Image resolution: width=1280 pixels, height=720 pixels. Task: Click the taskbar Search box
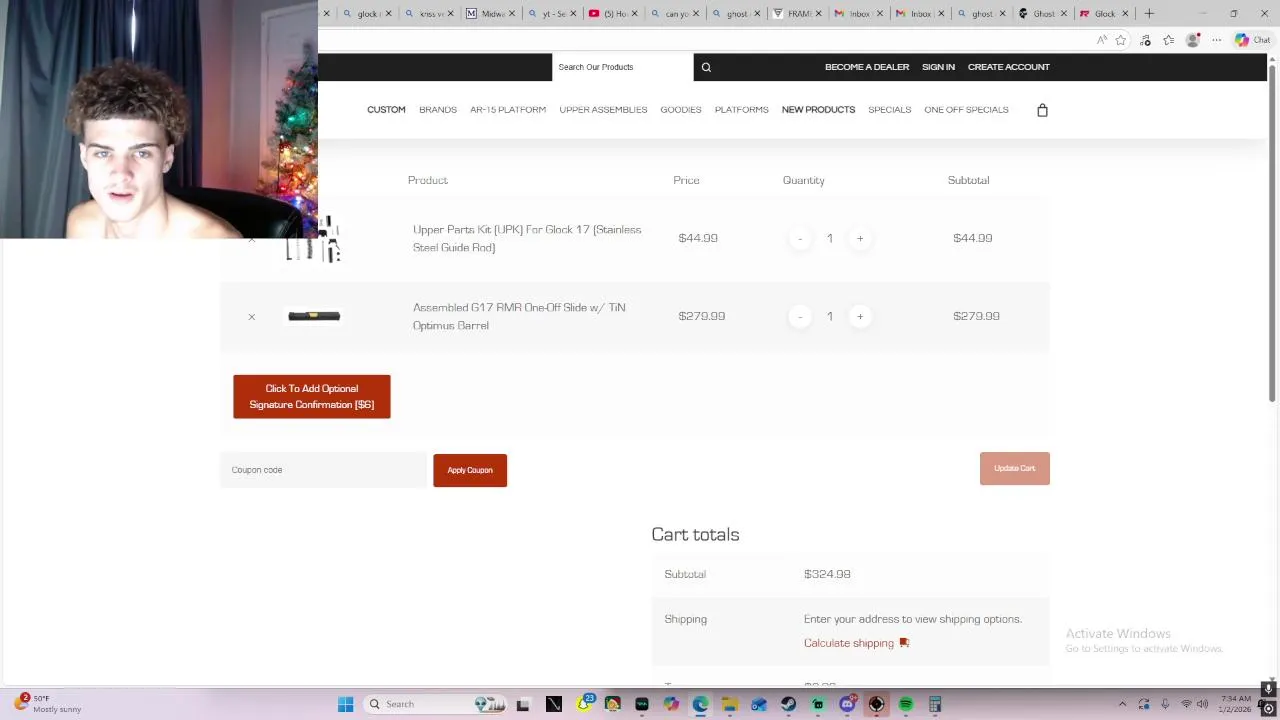(x=436, y=704)
